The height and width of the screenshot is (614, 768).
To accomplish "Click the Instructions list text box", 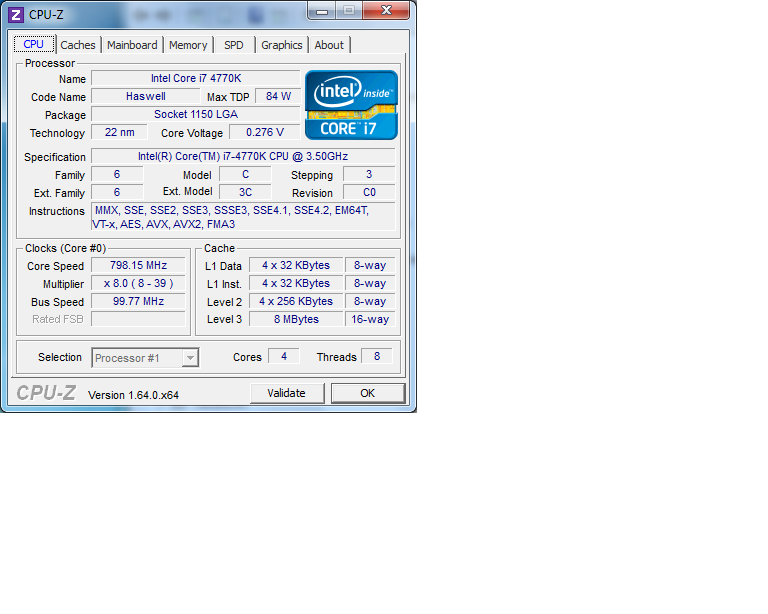I will (x=243, y=217).
